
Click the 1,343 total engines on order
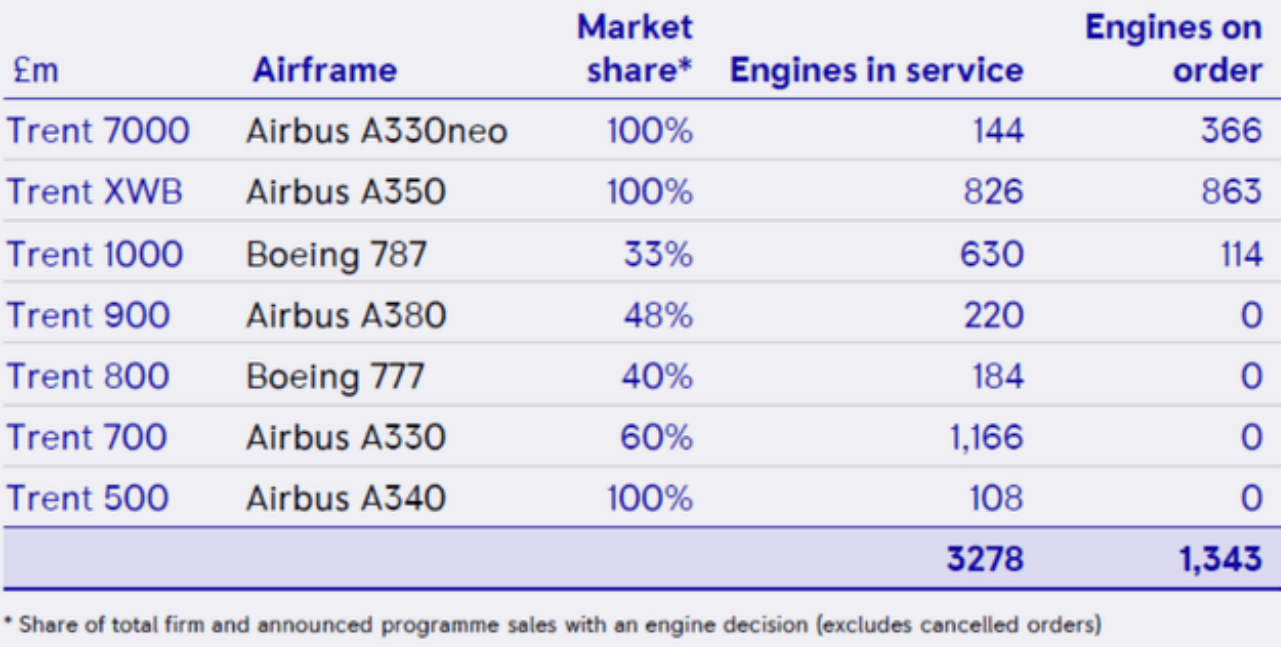tap(1217, 559)
